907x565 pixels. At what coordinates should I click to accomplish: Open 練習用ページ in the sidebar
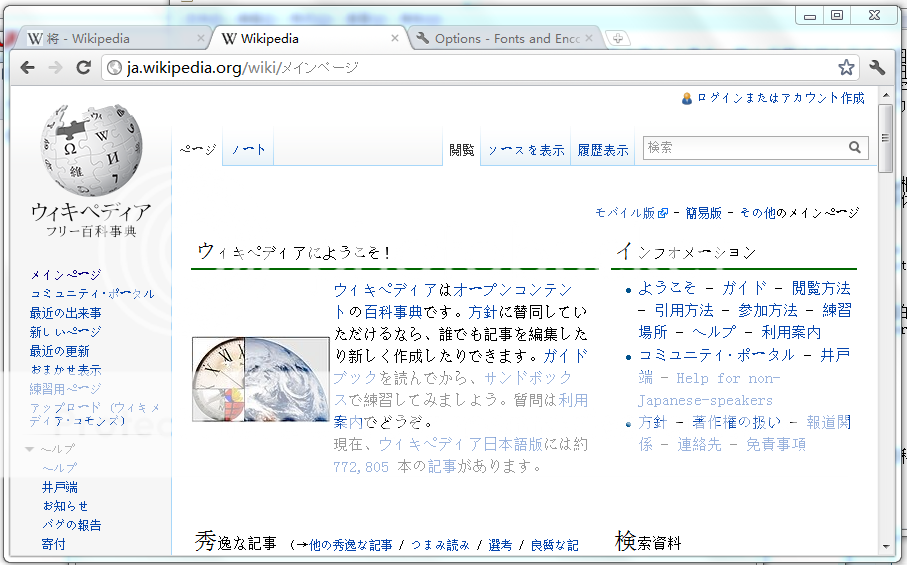coord(65,389)
